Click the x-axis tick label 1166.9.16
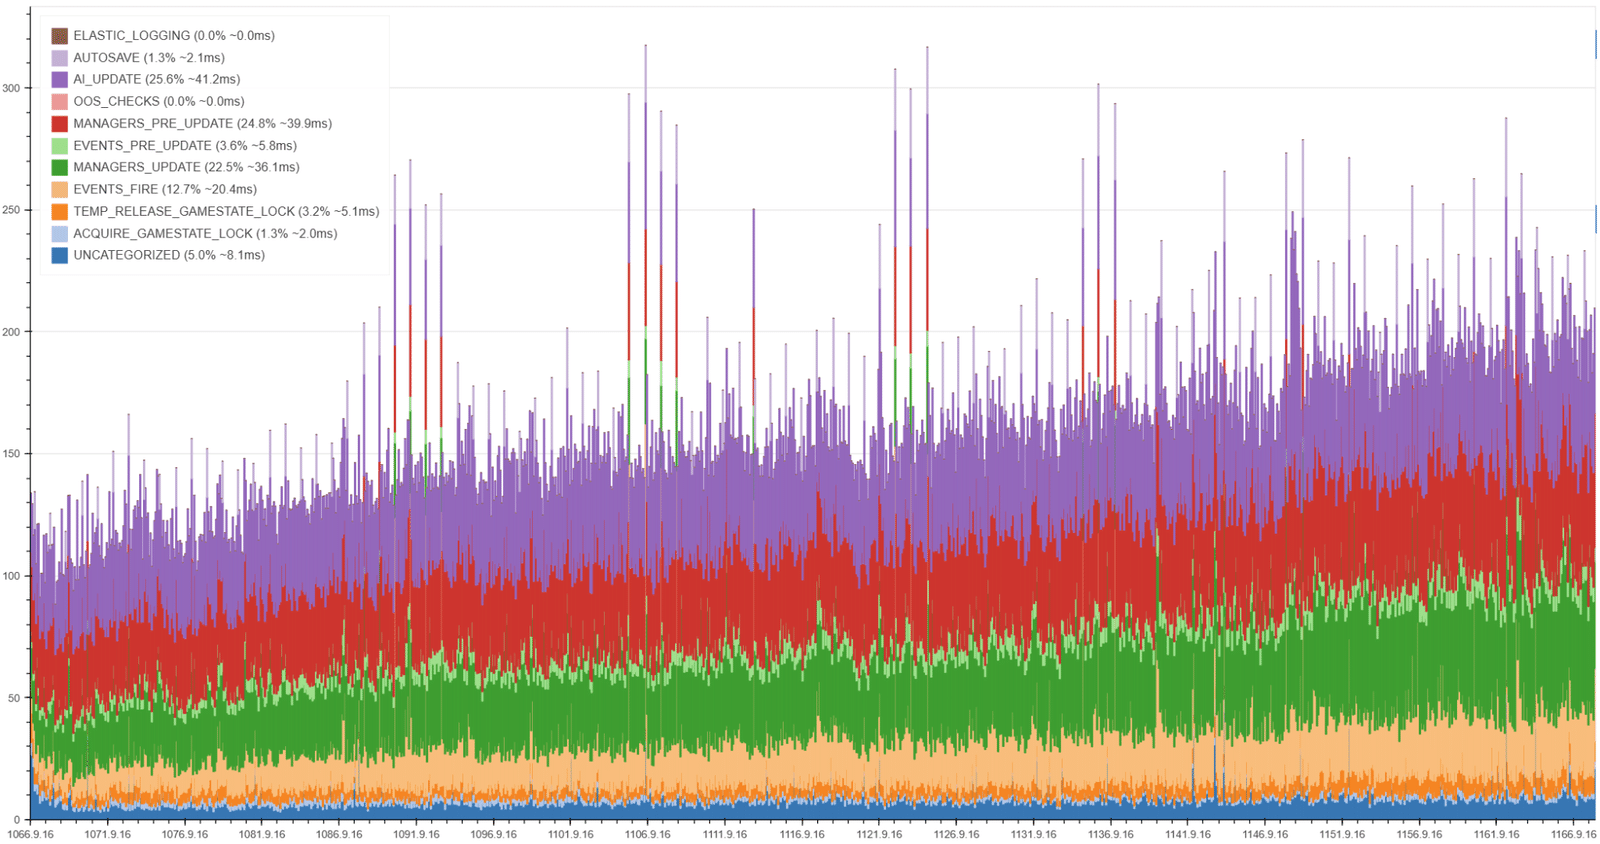Image resolution: width=1600 pixels, height=844 pixels. coord(1573,835)
